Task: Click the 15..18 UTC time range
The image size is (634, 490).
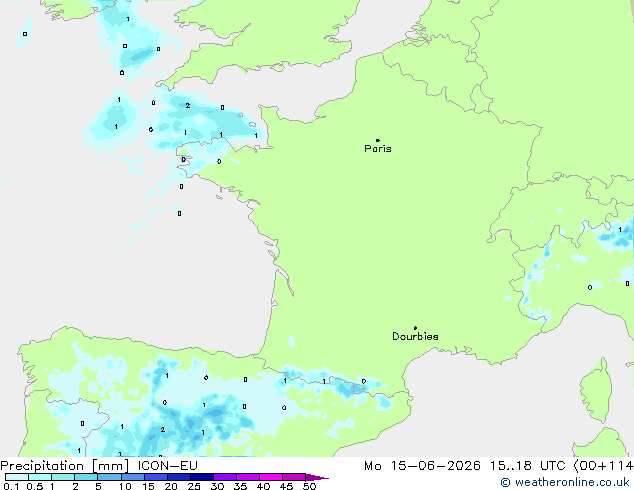Action: 528,466
